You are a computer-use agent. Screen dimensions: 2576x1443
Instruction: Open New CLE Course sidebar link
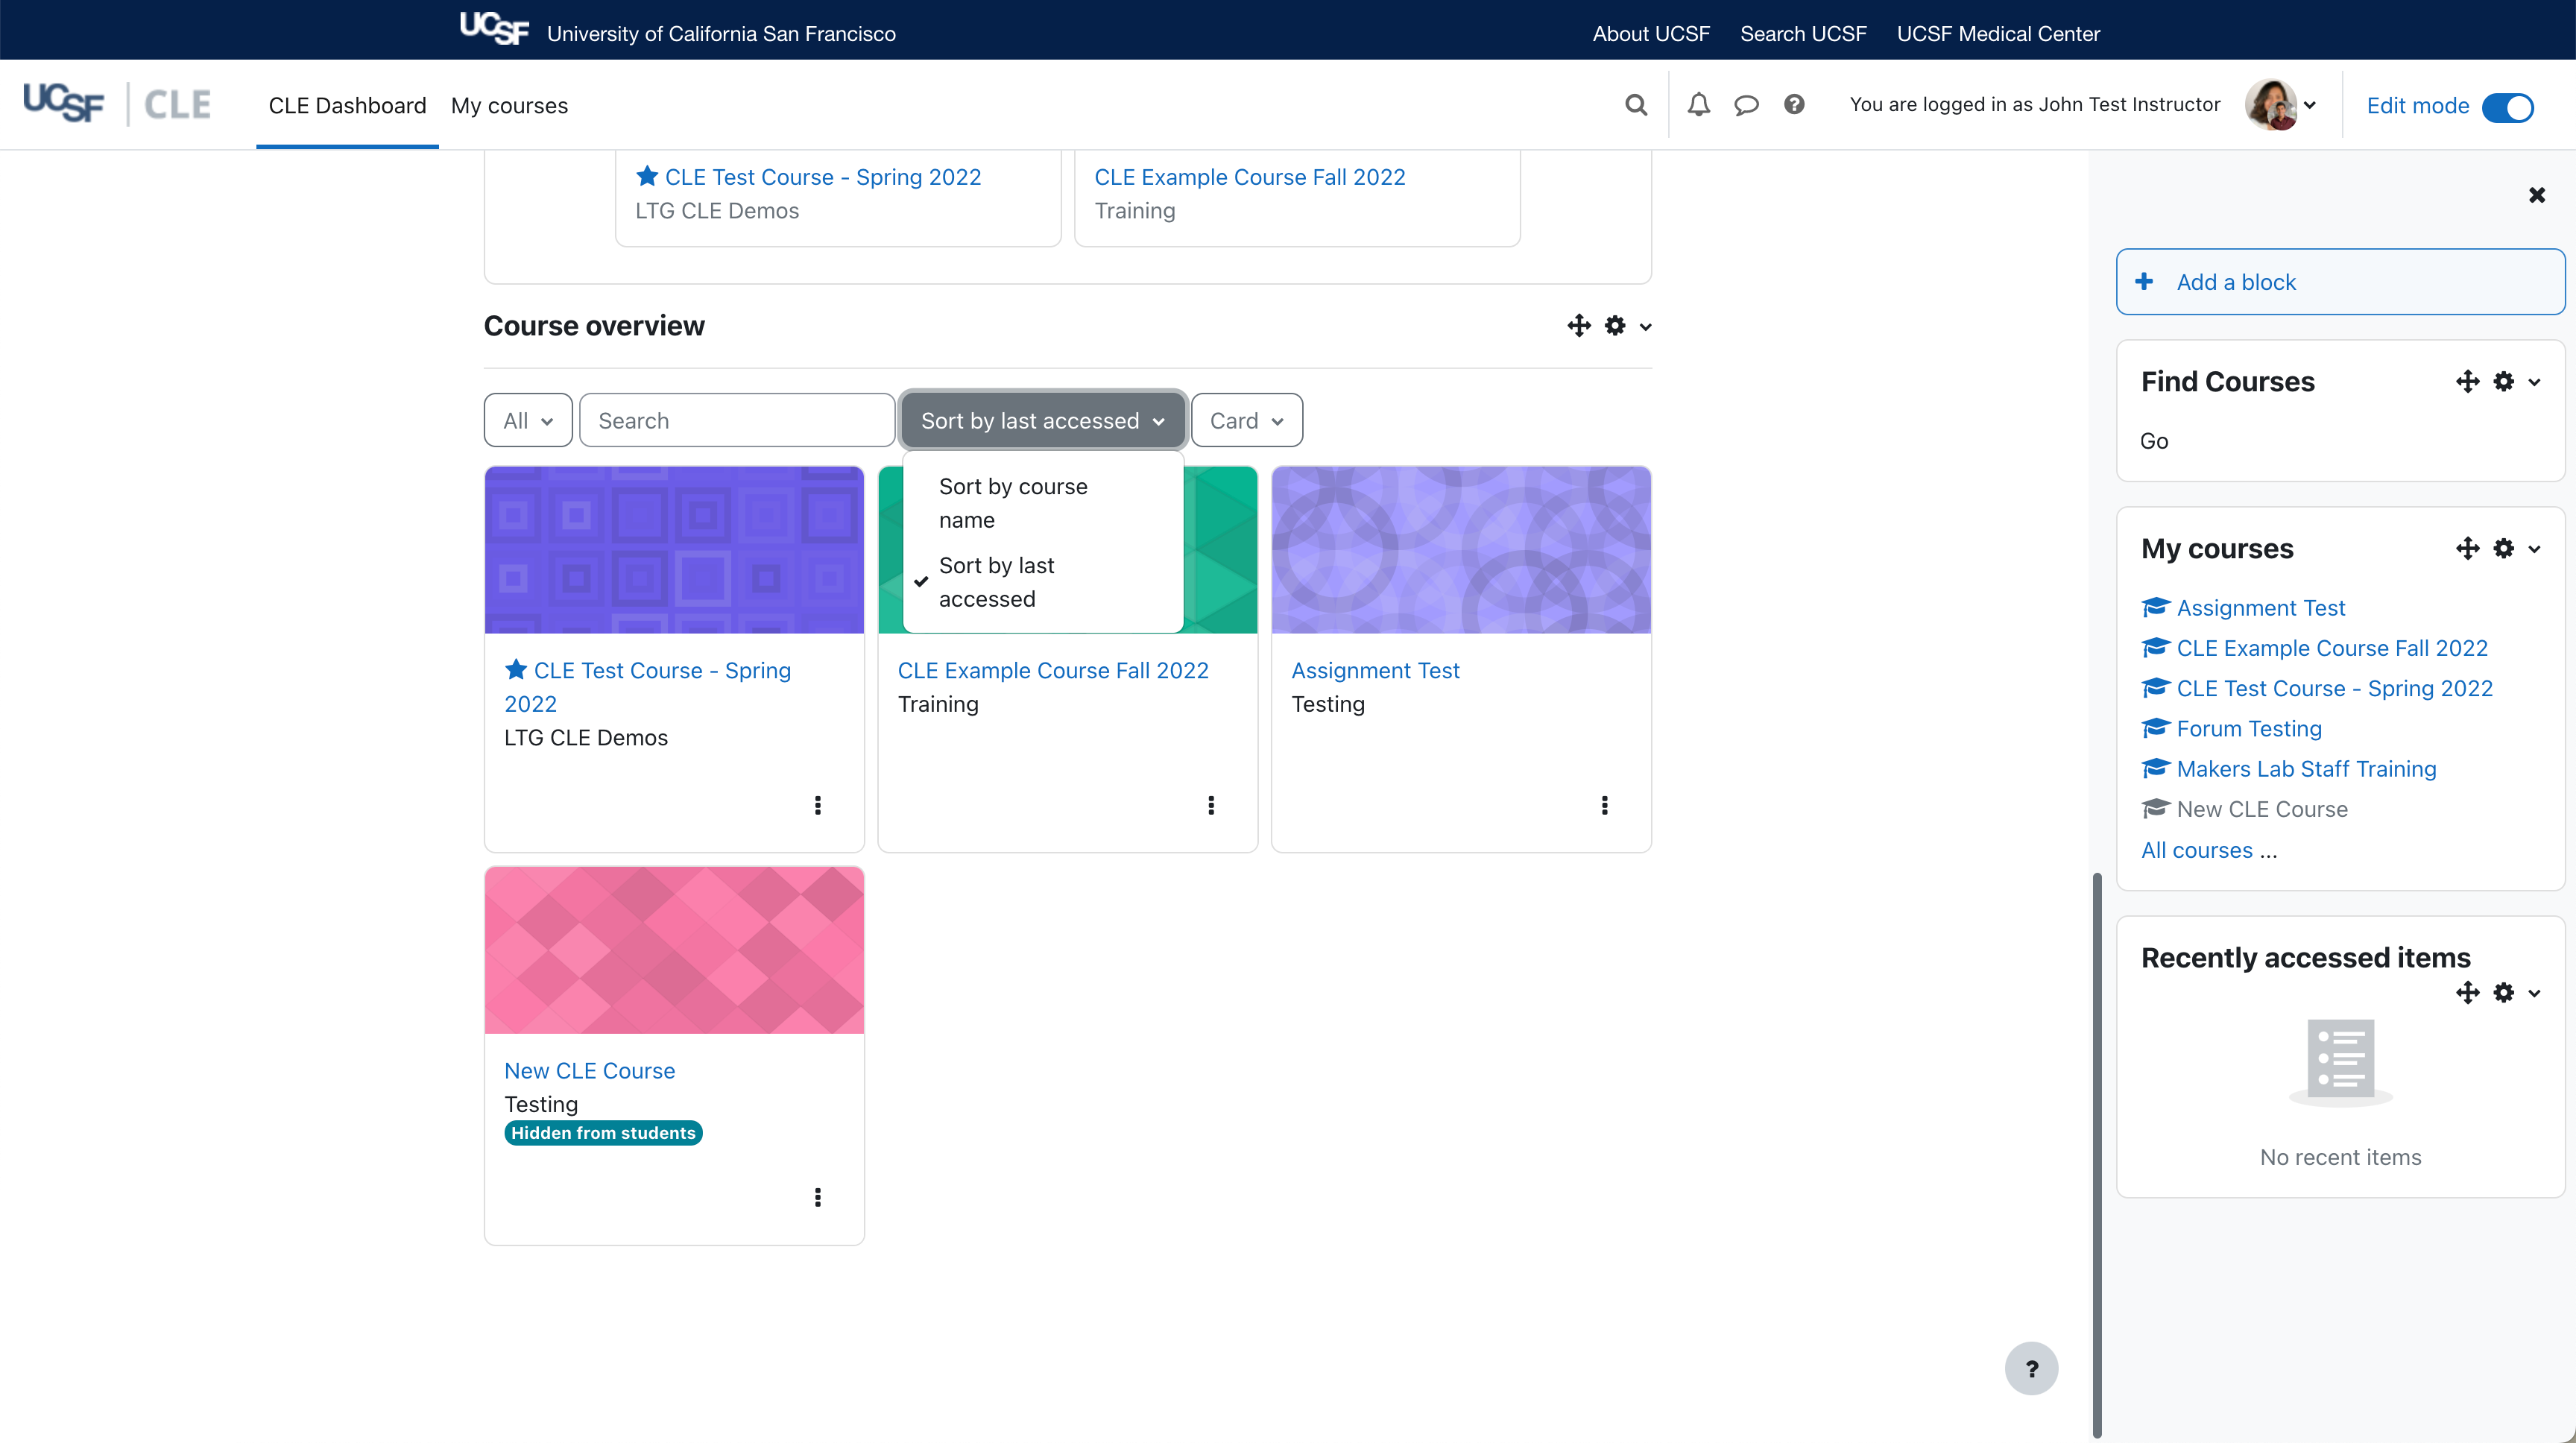(2262, 809)
